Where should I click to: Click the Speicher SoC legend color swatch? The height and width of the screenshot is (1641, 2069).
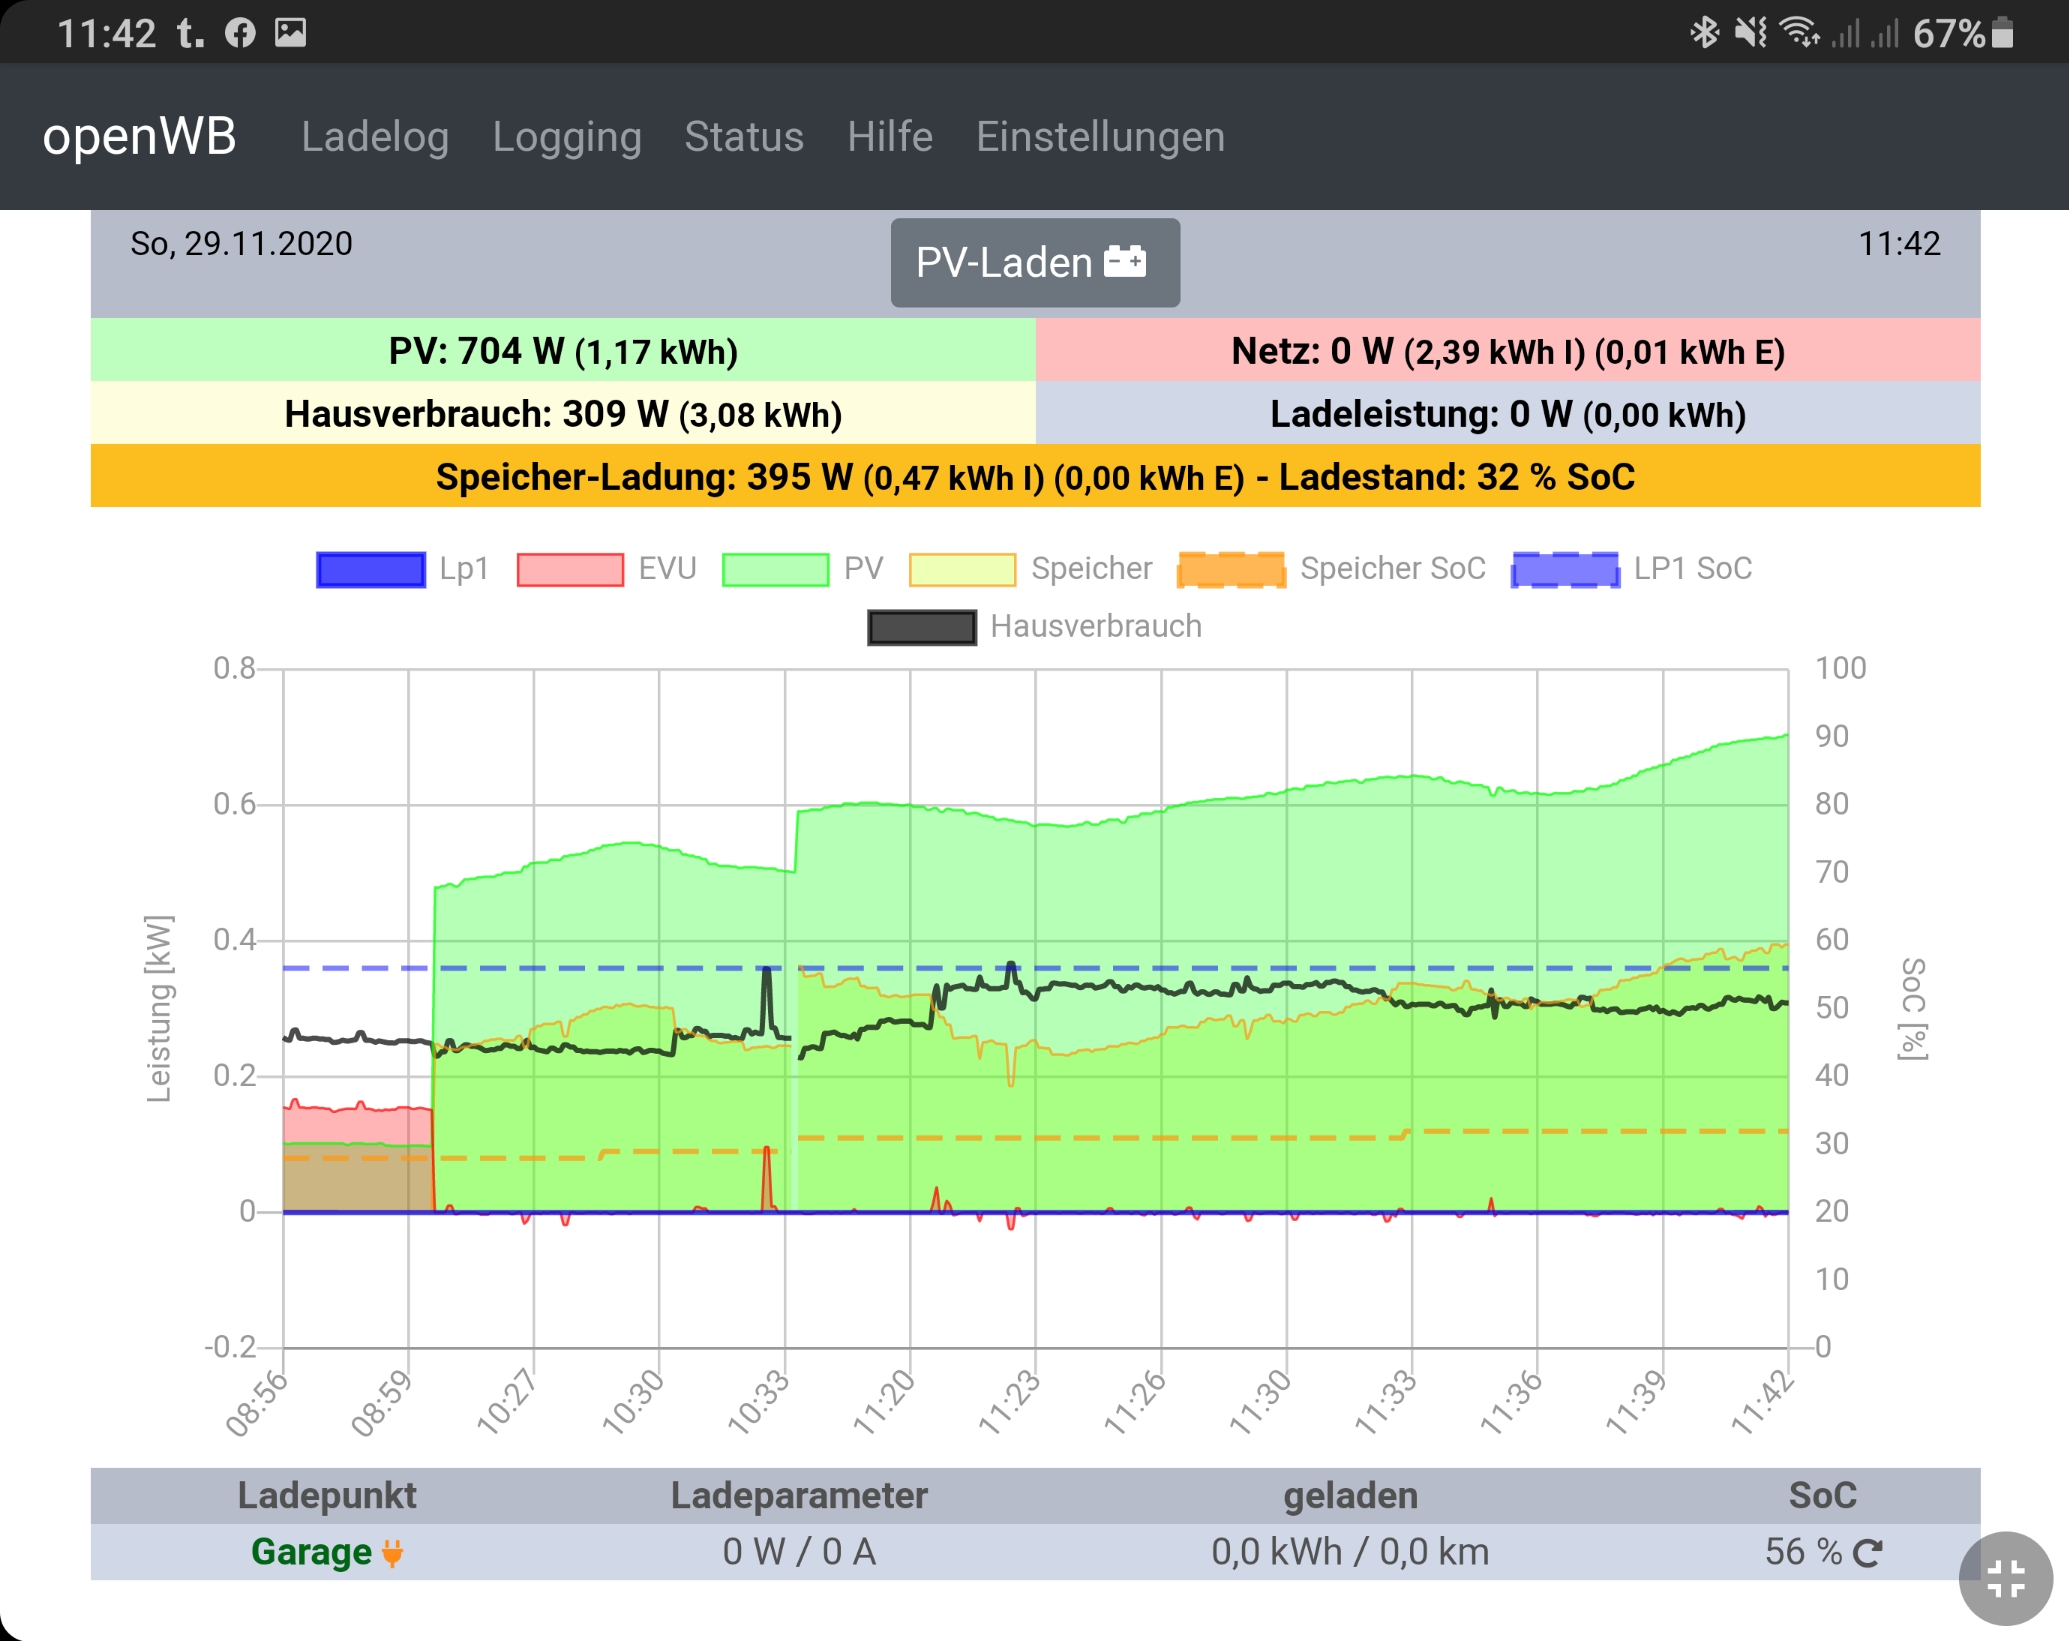pyautogui.click(x=1231, y=569)
